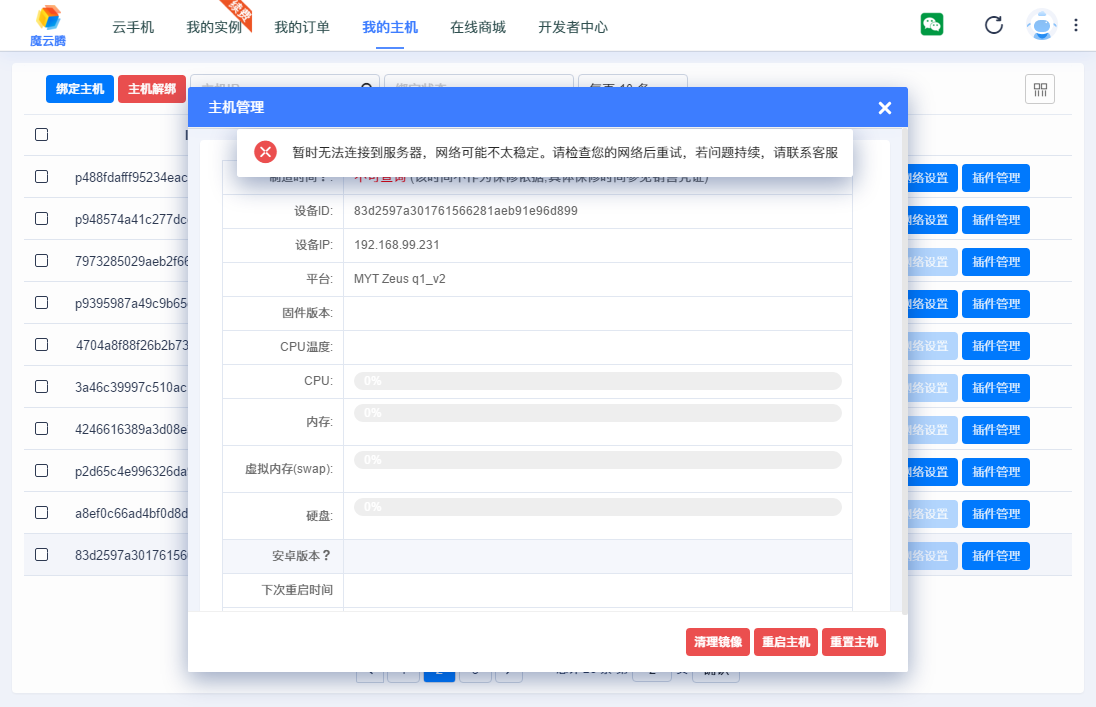Tick the checkbox for host 7973285029aeb2f66
1096x707 pixels.
pos(41,261)
